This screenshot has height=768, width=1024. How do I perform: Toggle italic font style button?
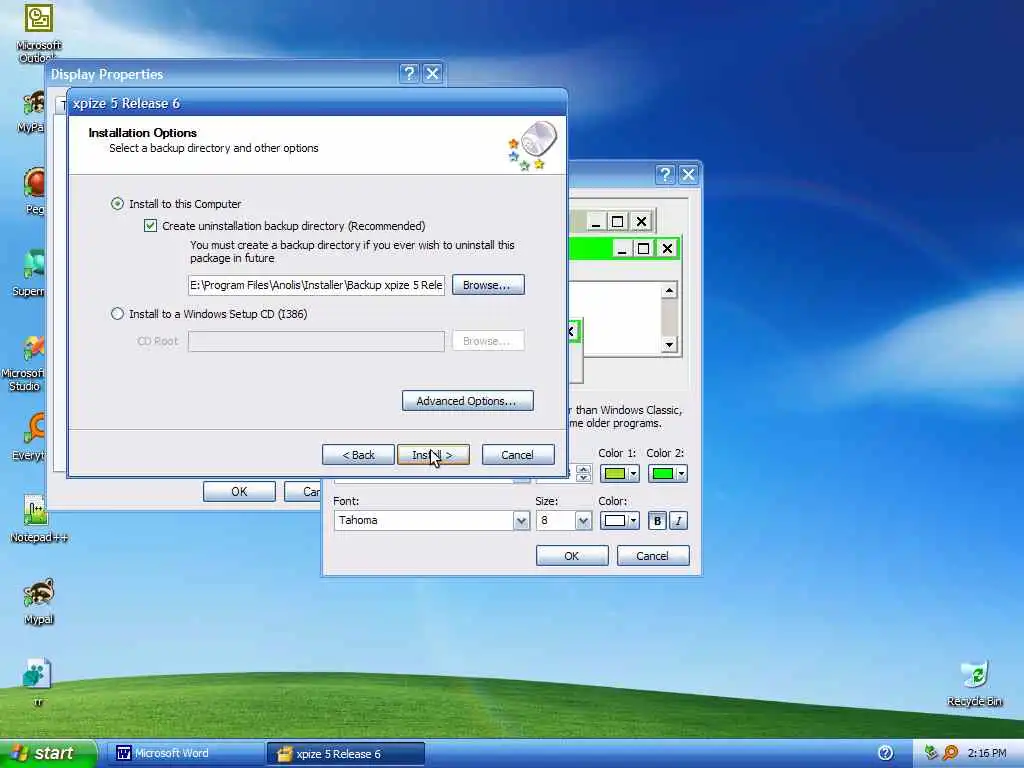[679, 520]
